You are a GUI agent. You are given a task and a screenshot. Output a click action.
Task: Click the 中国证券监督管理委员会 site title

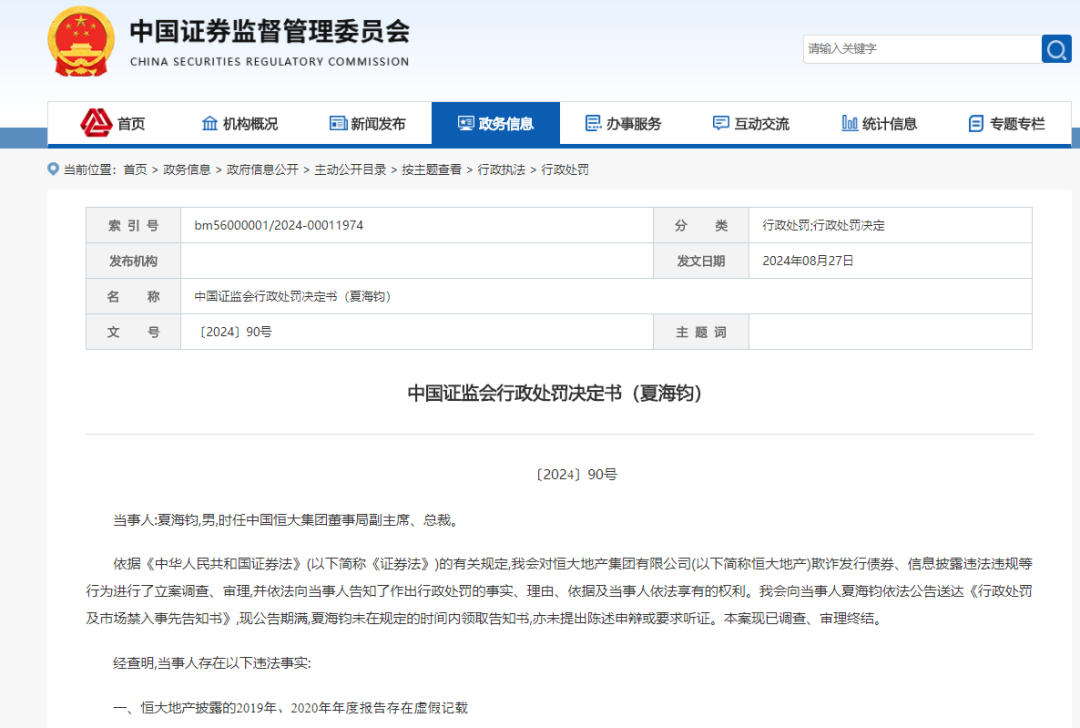point(269,32)
